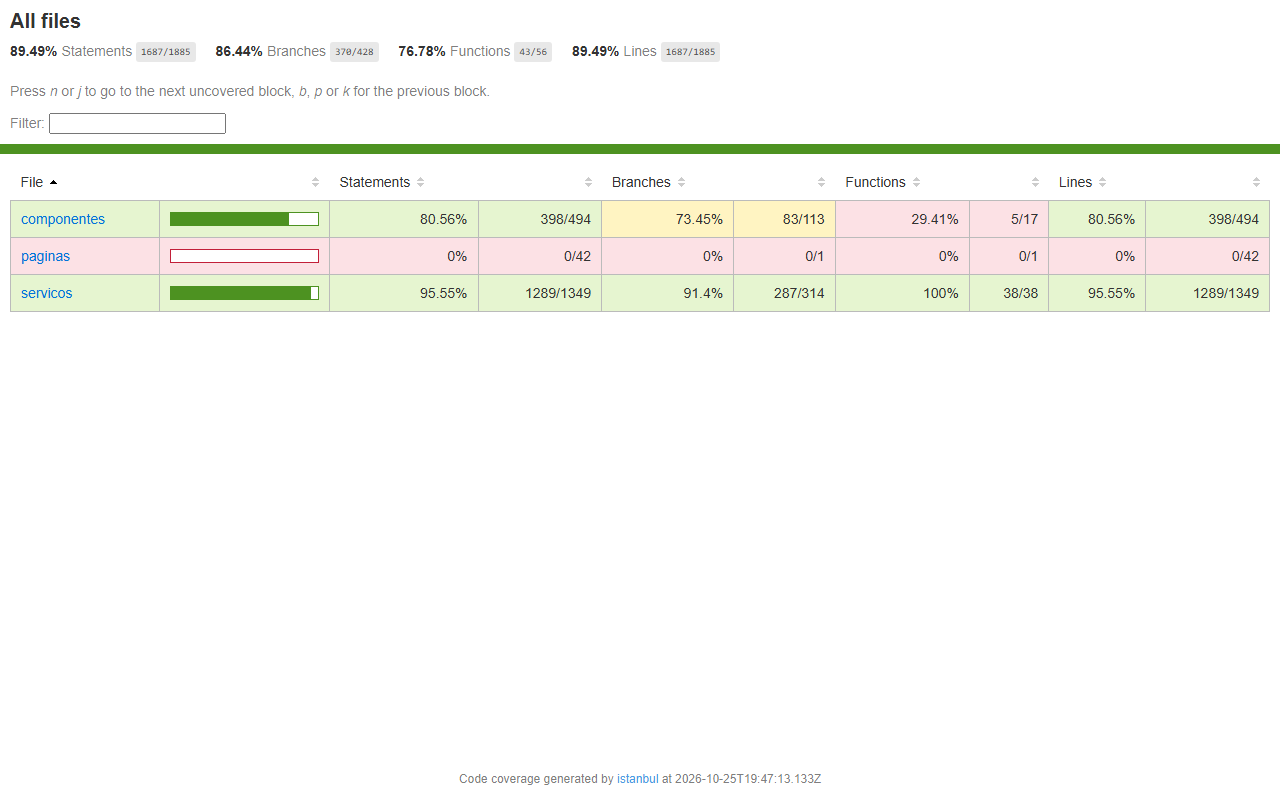Sort by Branches percentage header

pyautogui.click(x=649, y=182)
